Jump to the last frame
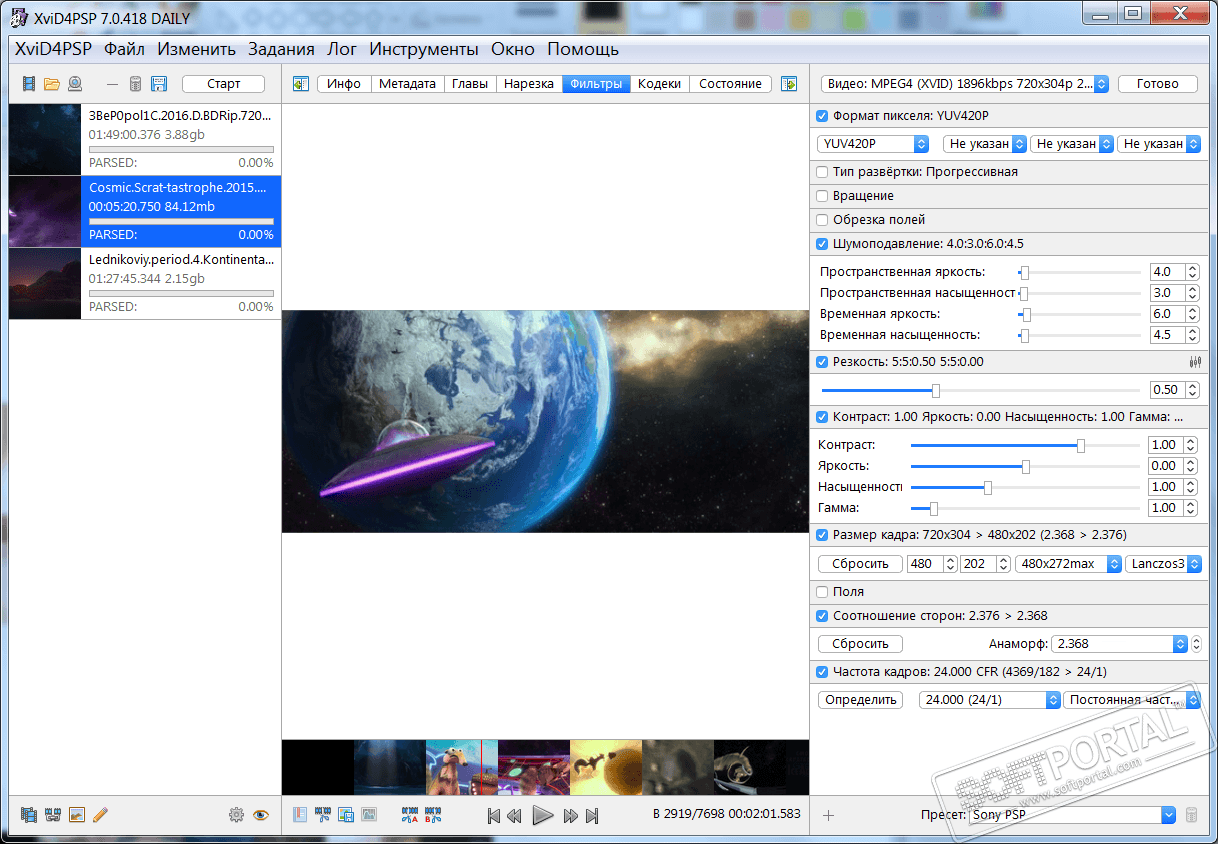 coord(592,816)
